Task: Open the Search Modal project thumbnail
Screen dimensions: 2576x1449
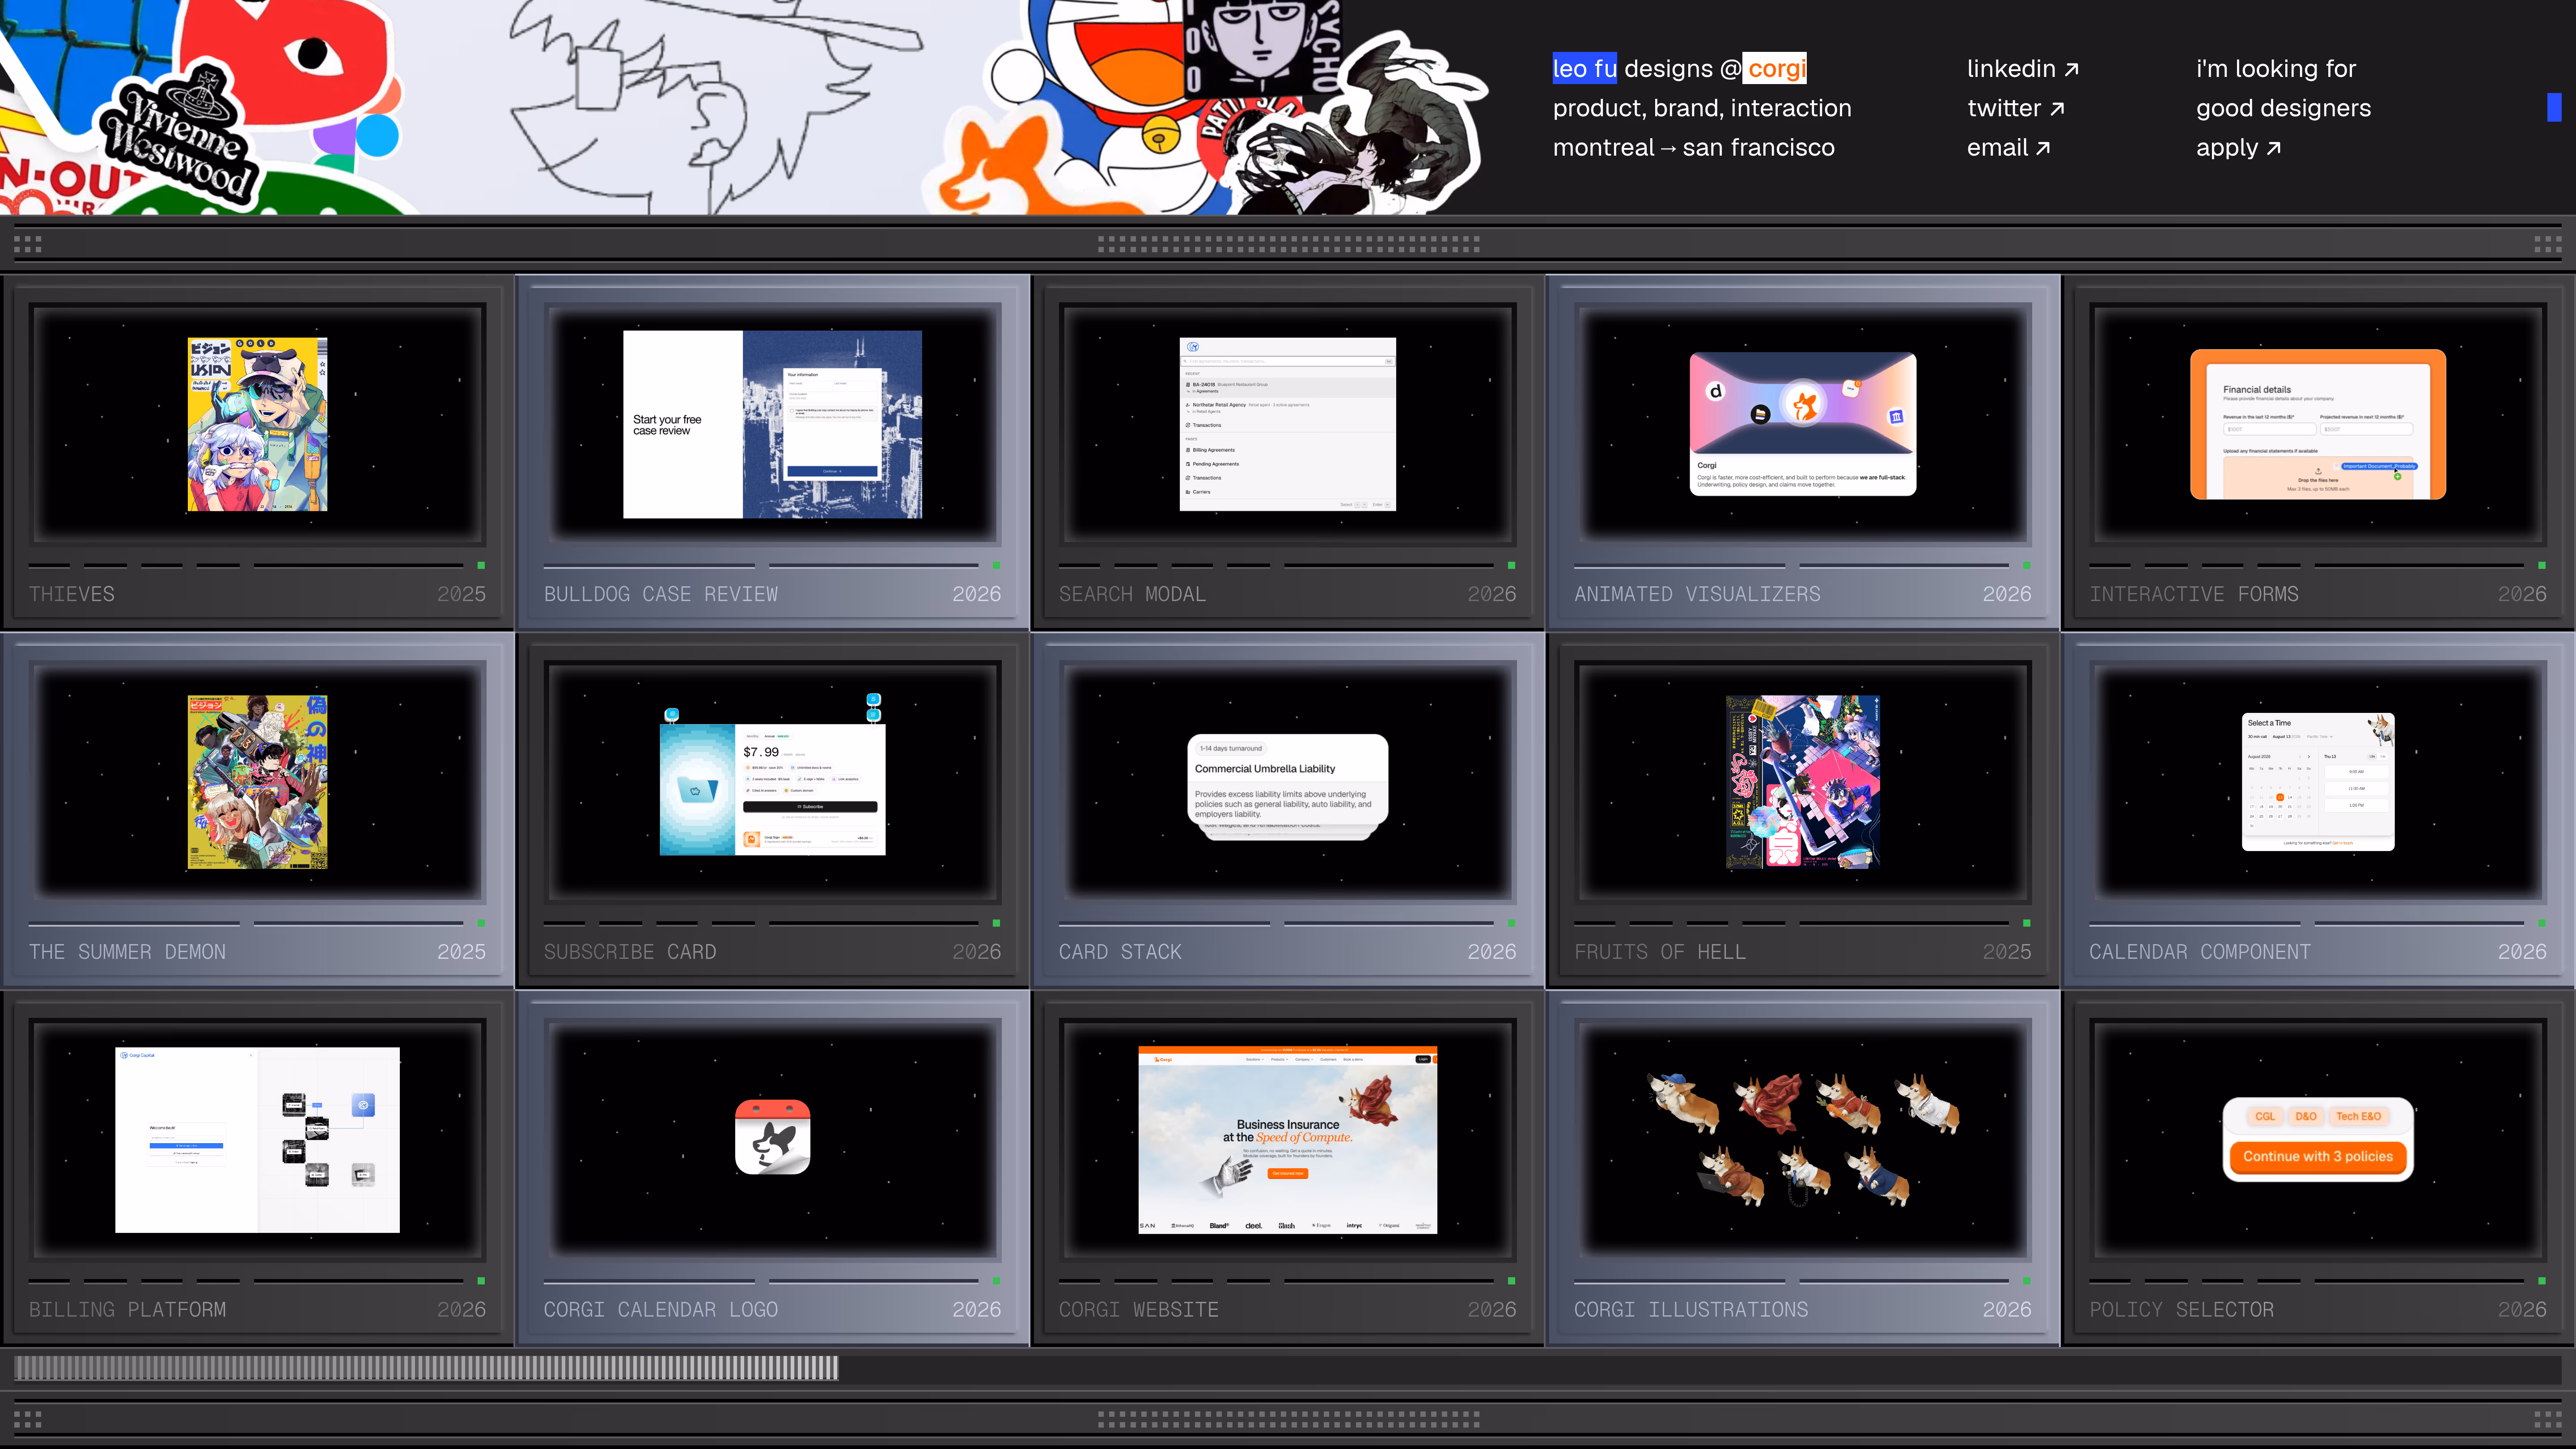Action: point(1287,424)
